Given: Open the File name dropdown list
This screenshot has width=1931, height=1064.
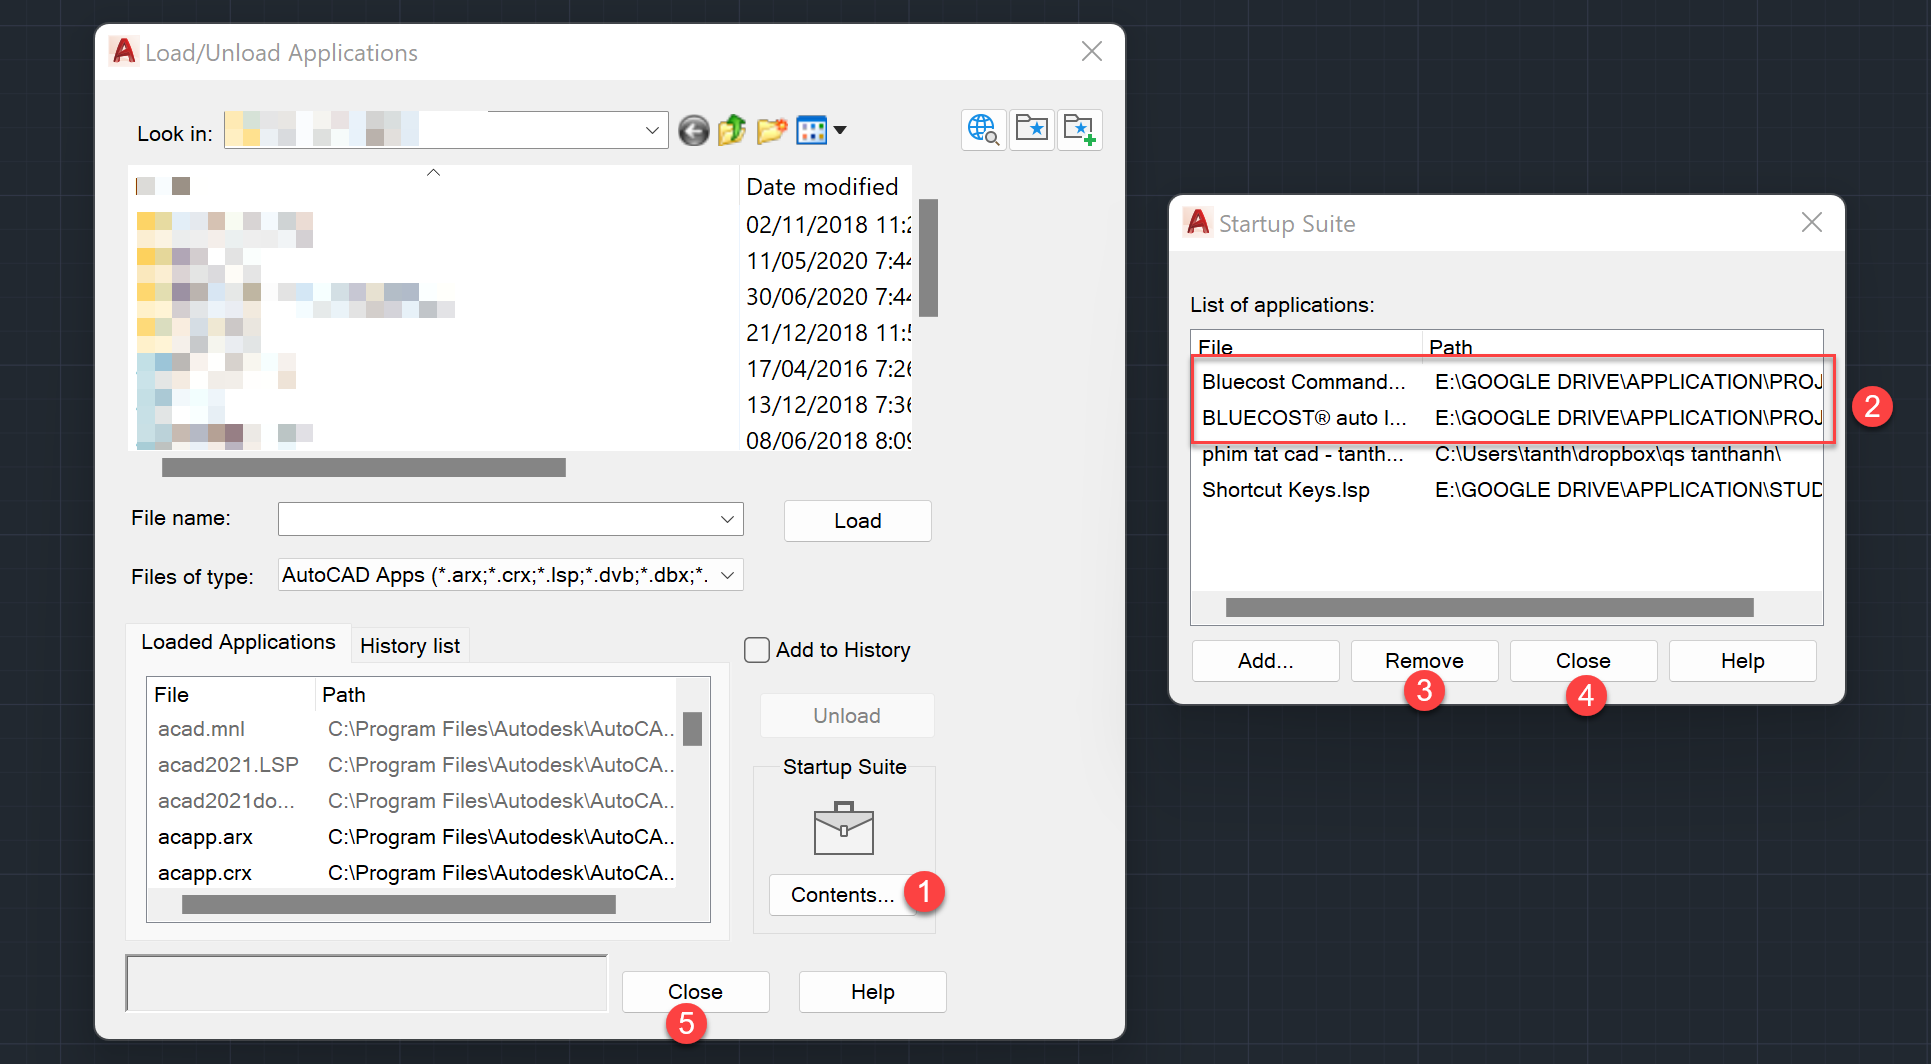Looking at the screenshot, I should click(727, 519).
